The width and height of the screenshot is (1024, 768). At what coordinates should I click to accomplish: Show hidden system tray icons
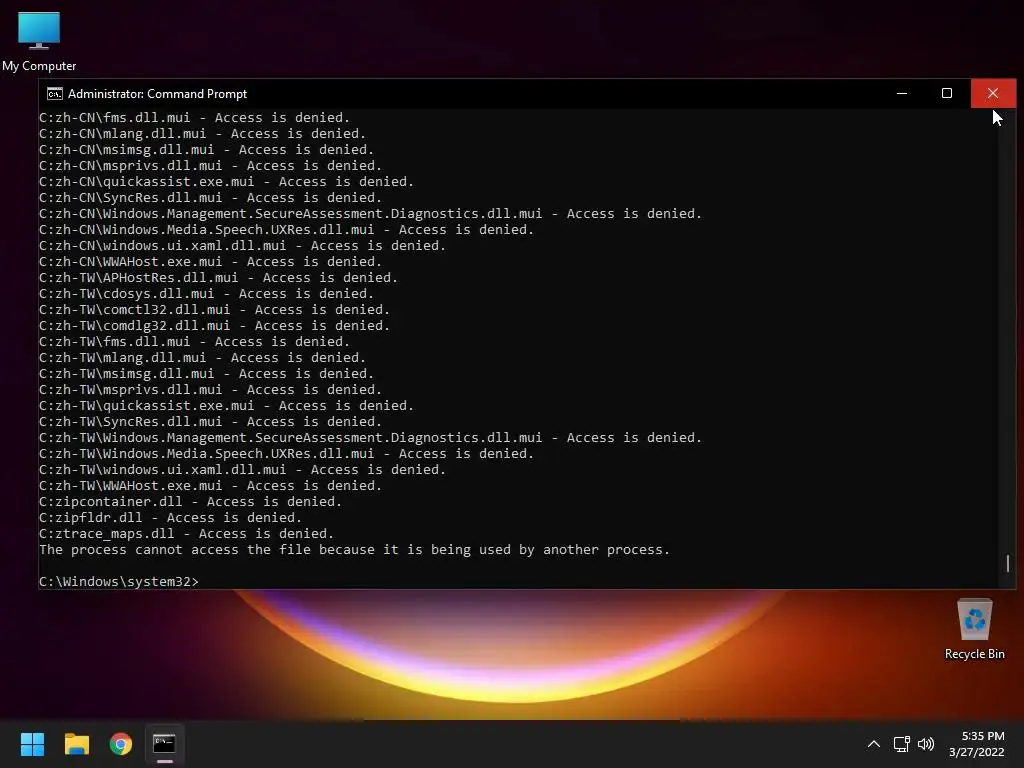tap(873, 744)
